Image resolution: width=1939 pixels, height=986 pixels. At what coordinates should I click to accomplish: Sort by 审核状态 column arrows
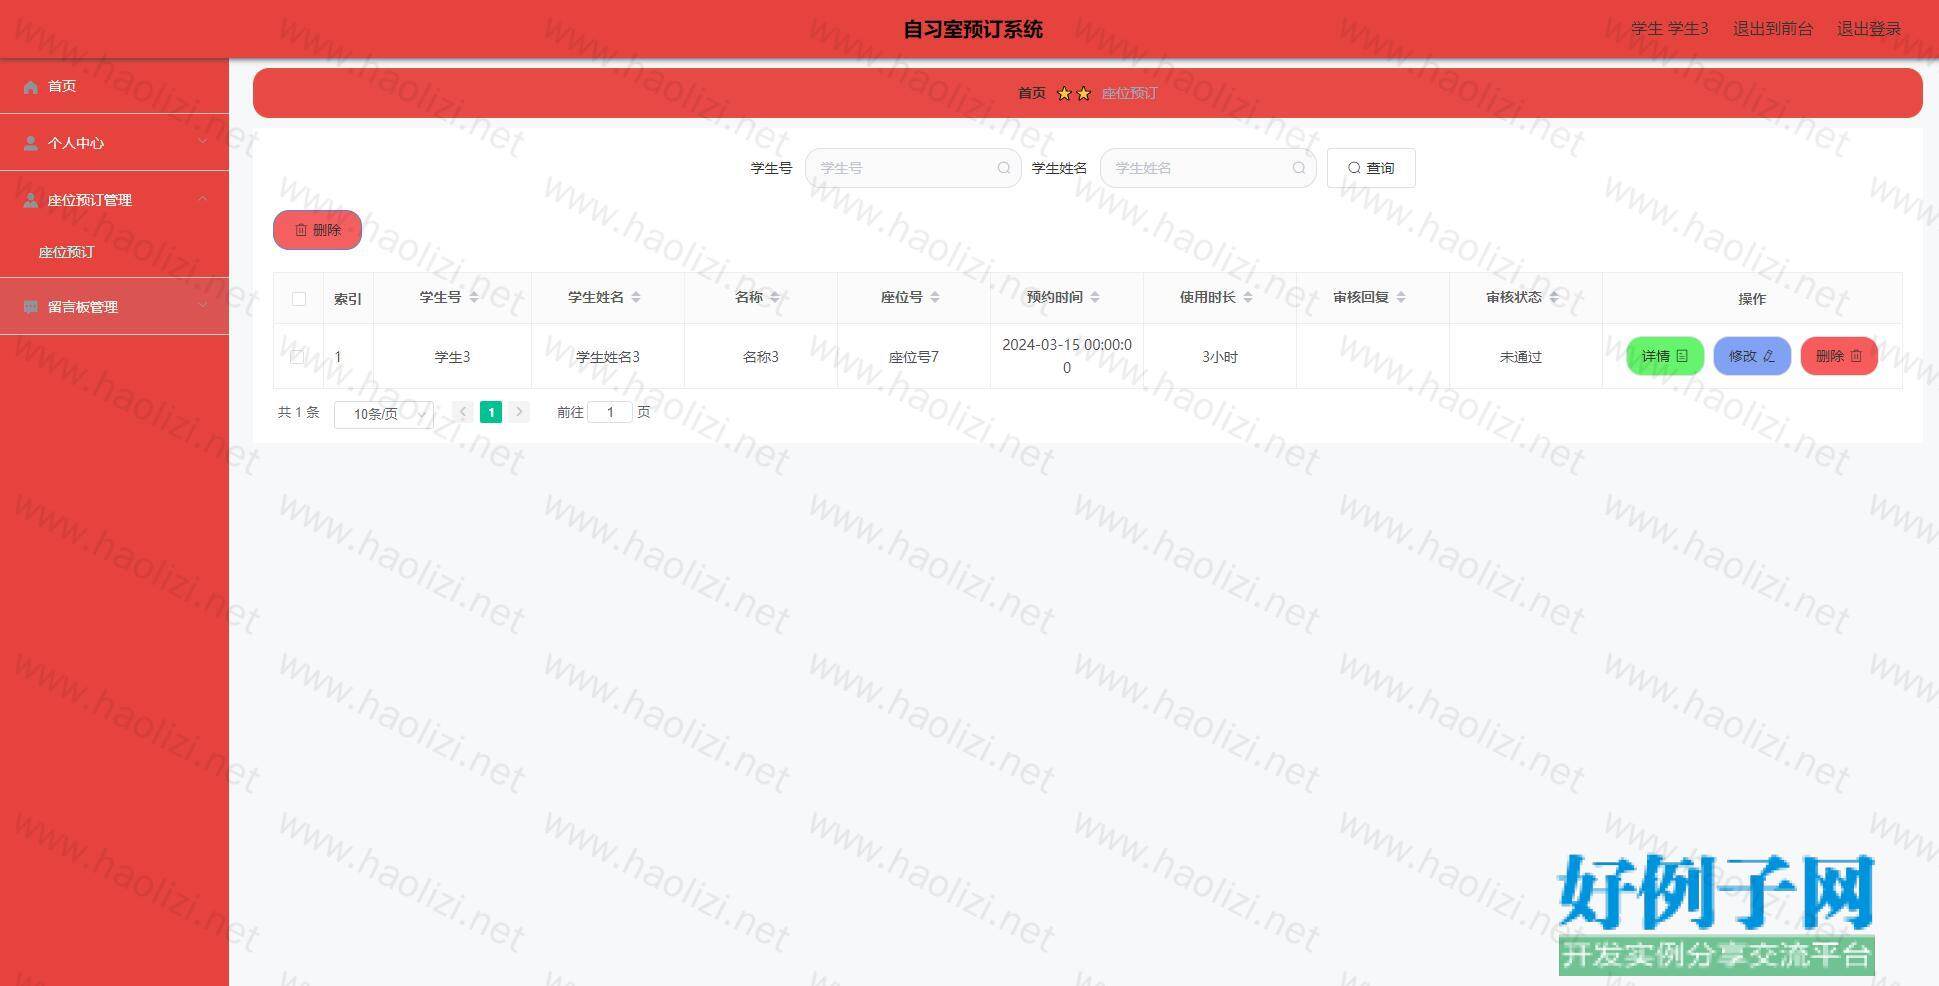(1553, 297)
